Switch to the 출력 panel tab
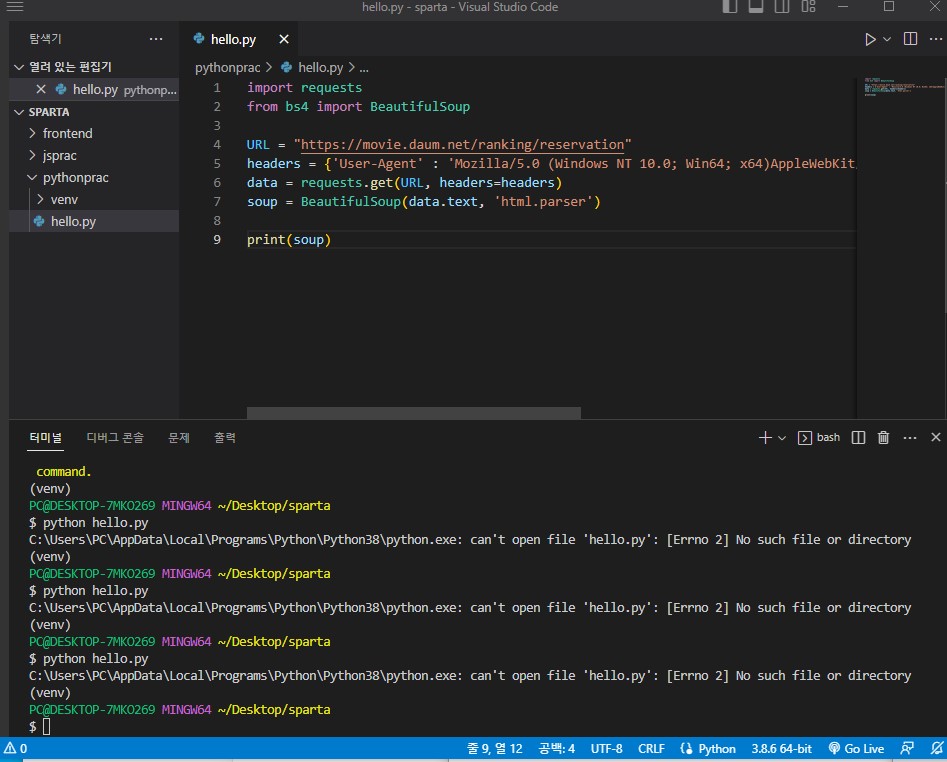 (x=225, y=438)
